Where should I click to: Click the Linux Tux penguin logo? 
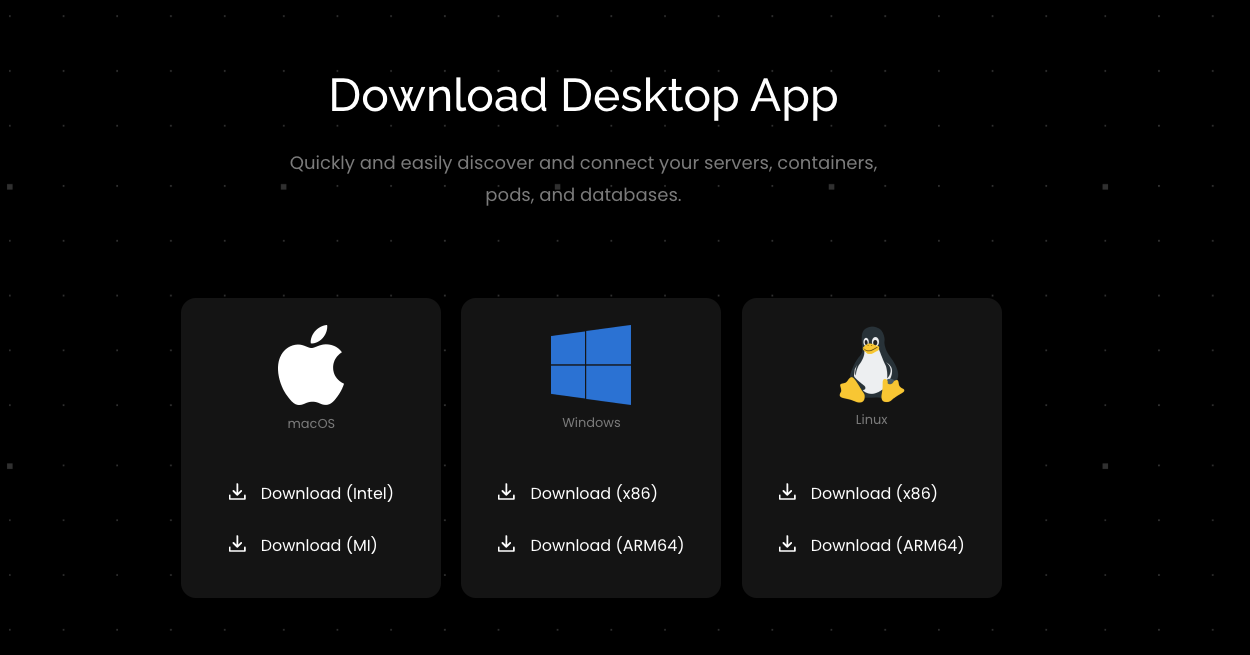pyautogui.click(x=872, y=364)
